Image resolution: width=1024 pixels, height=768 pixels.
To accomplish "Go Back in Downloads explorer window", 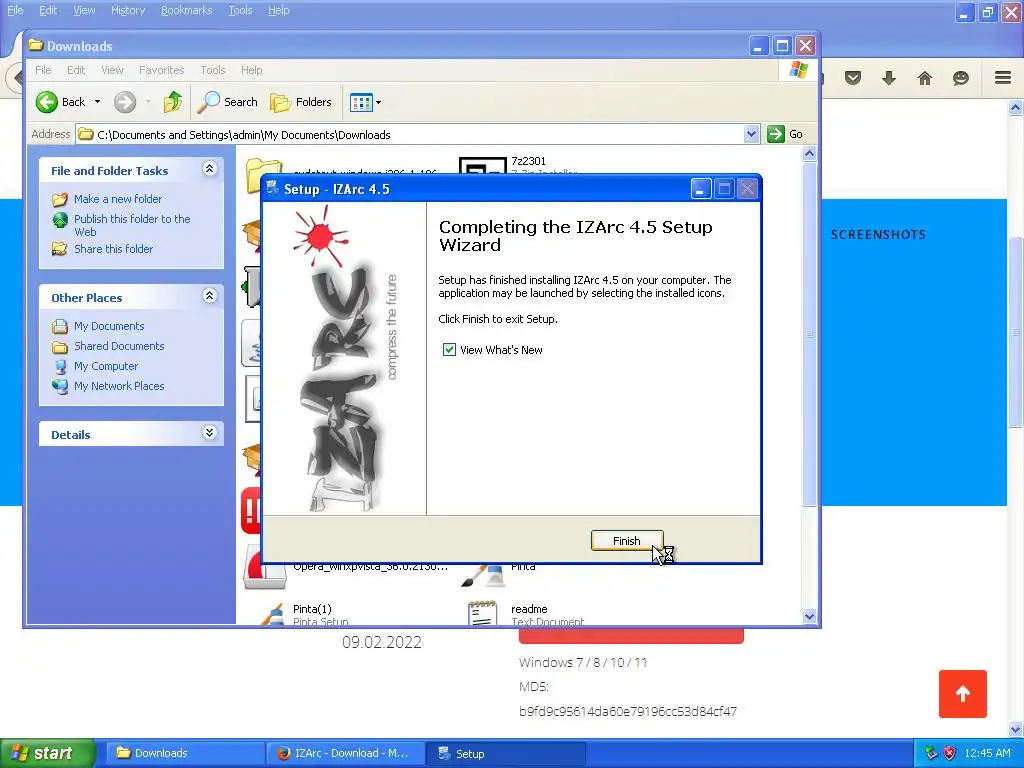I will (60, 102).
